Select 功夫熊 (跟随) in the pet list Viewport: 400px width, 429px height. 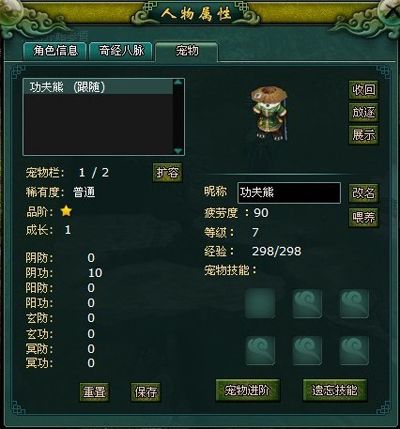(98, 87)
